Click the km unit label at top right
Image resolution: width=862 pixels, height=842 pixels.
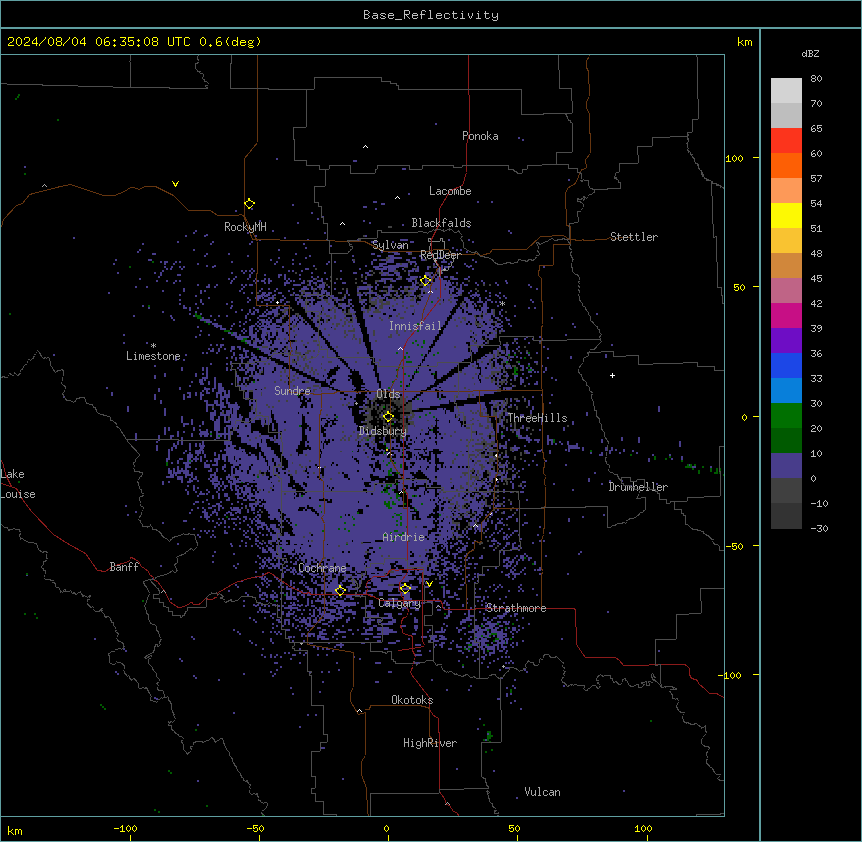(x=745, y=42)
